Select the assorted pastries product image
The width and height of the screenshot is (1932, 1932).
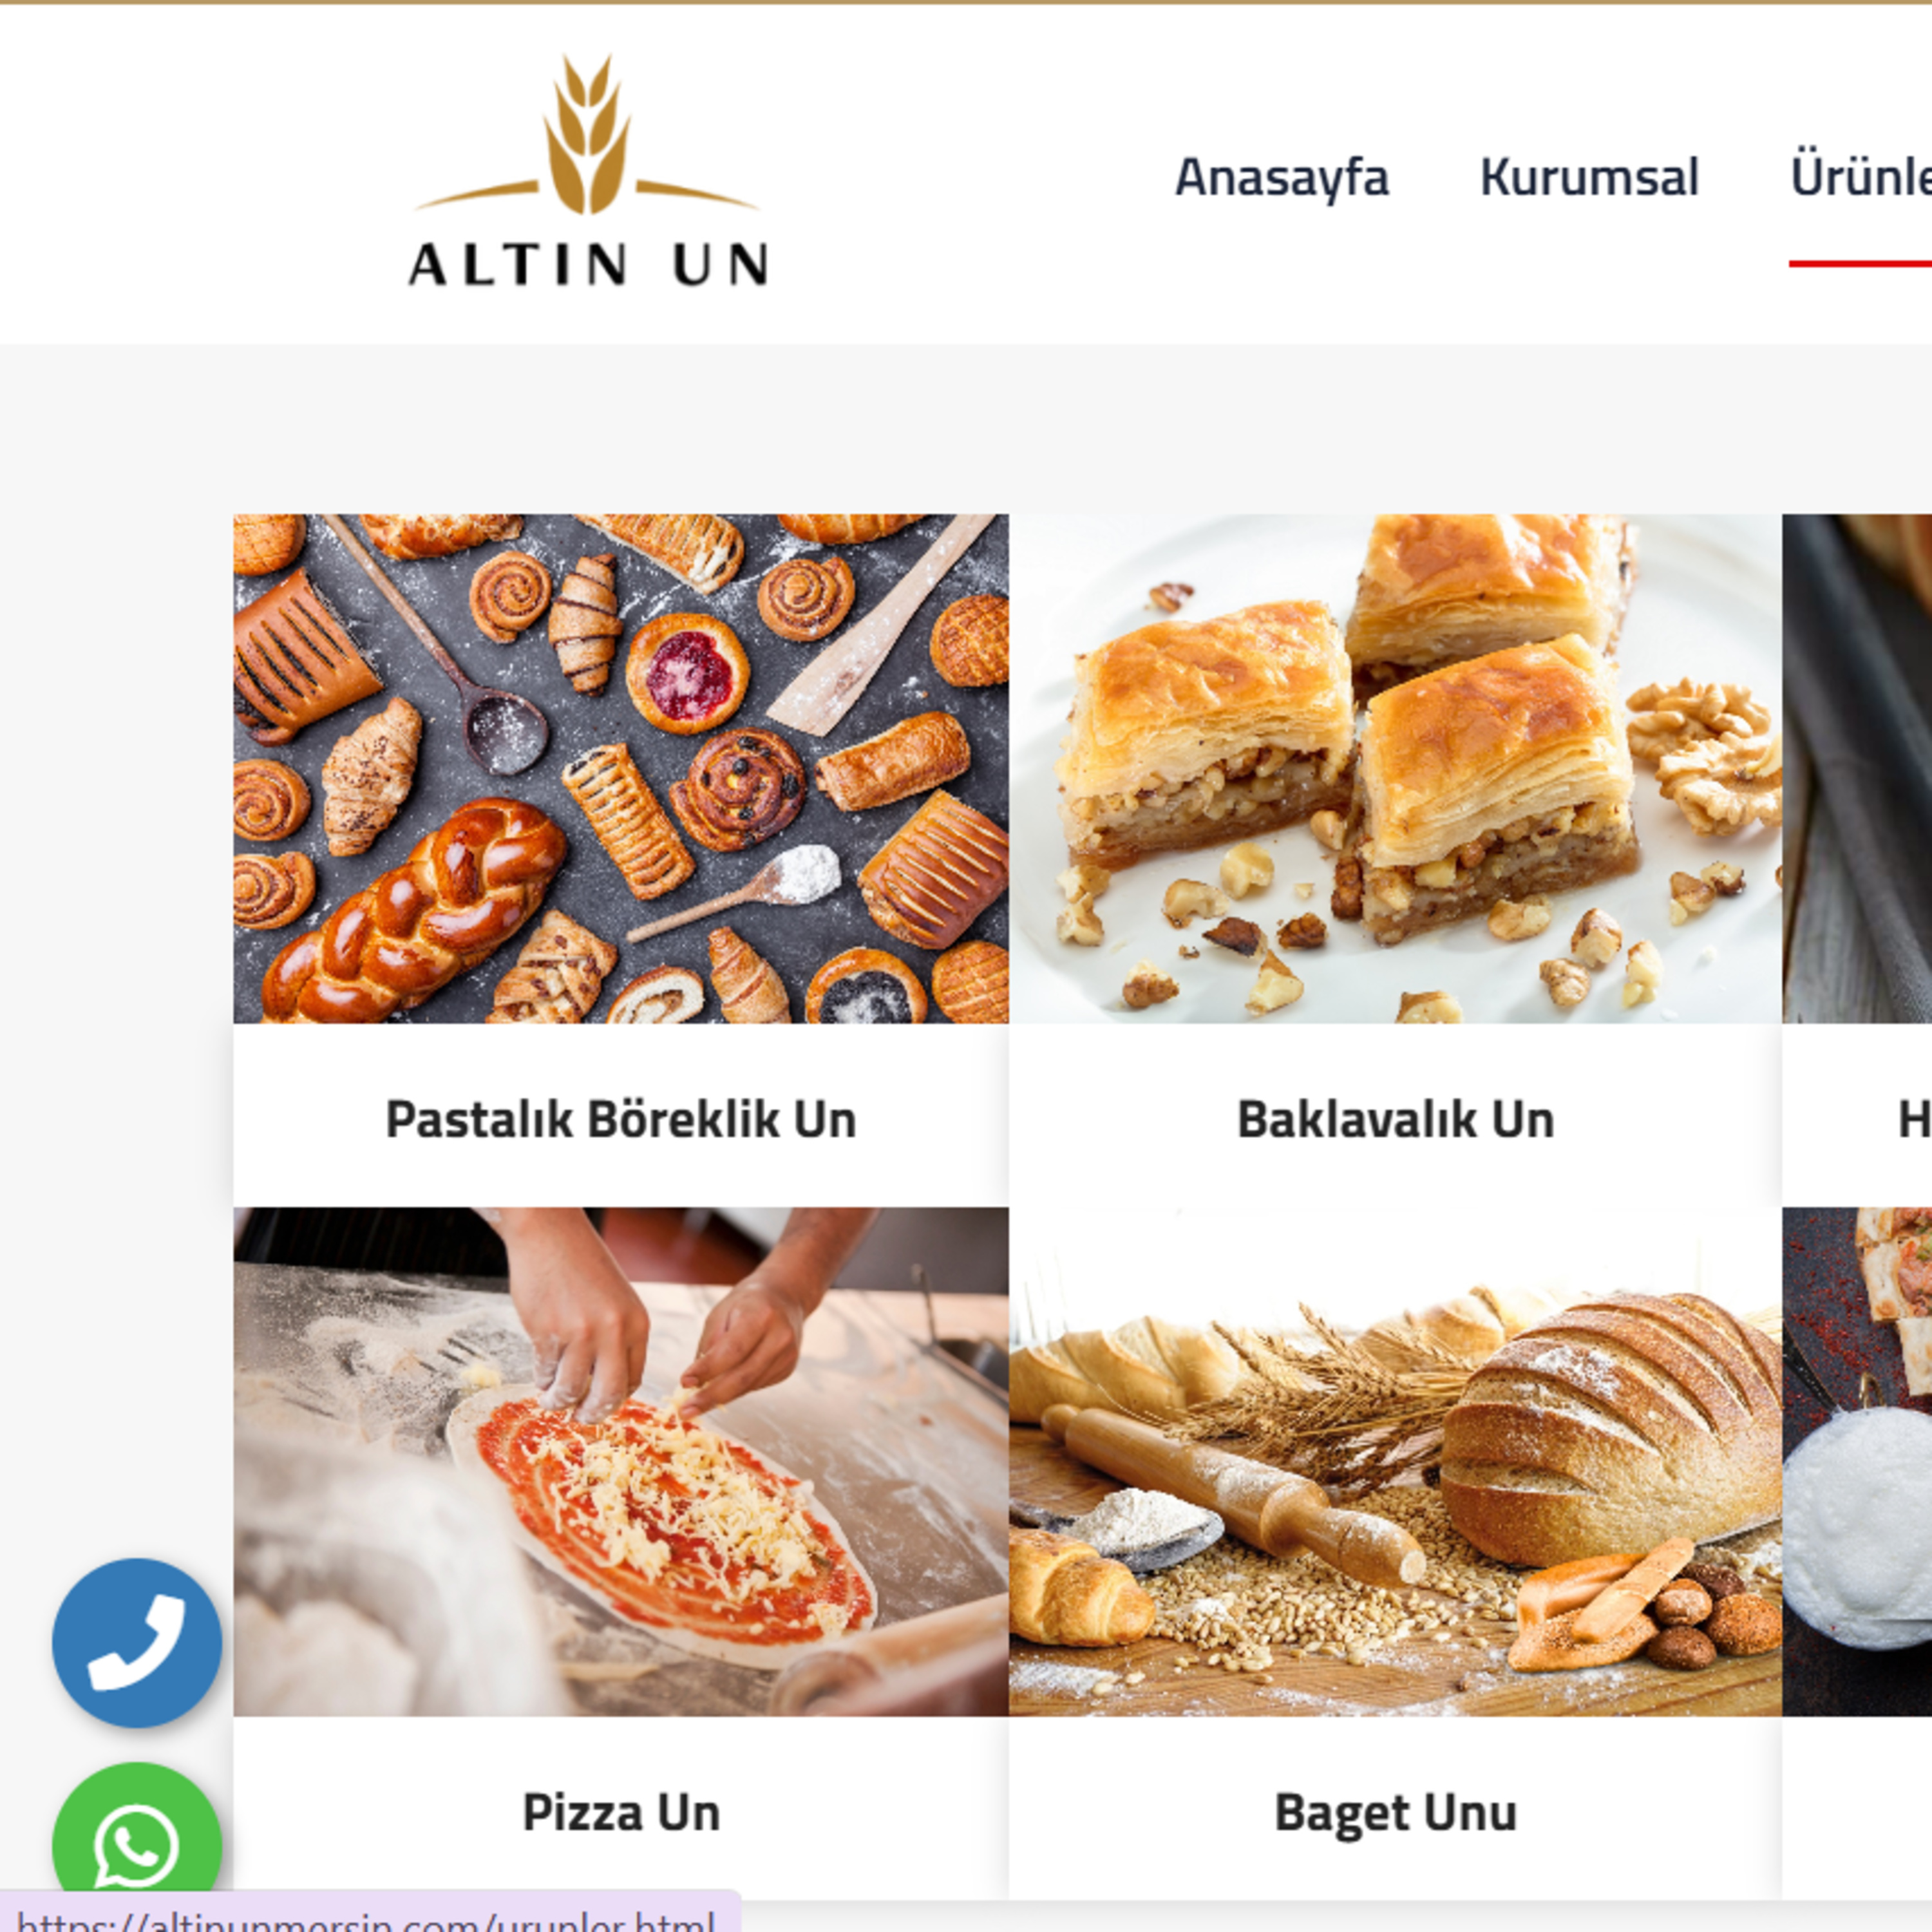(x=621, y=768)
